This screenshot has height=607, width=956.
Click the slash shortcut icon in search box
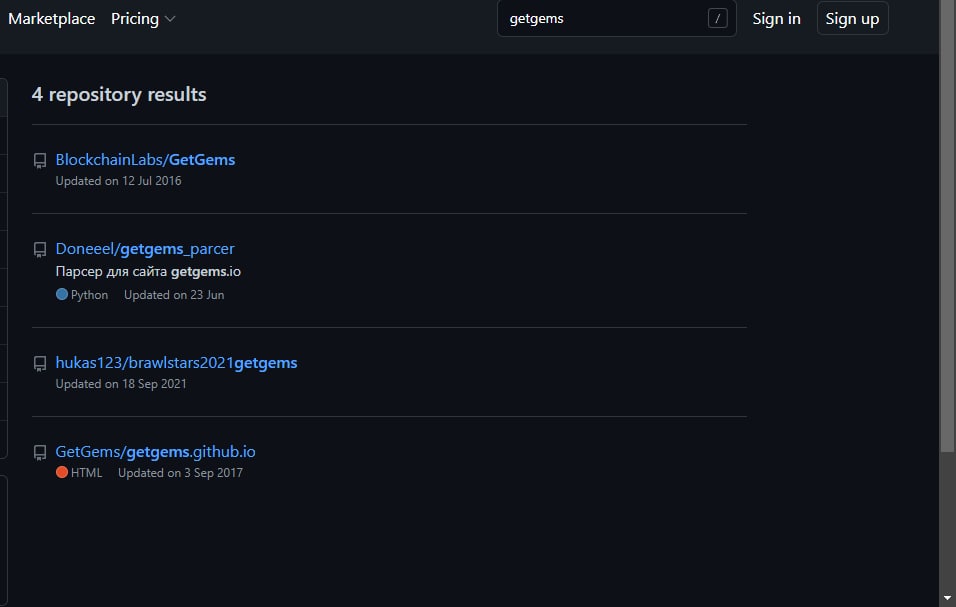(x=718, y=19)
